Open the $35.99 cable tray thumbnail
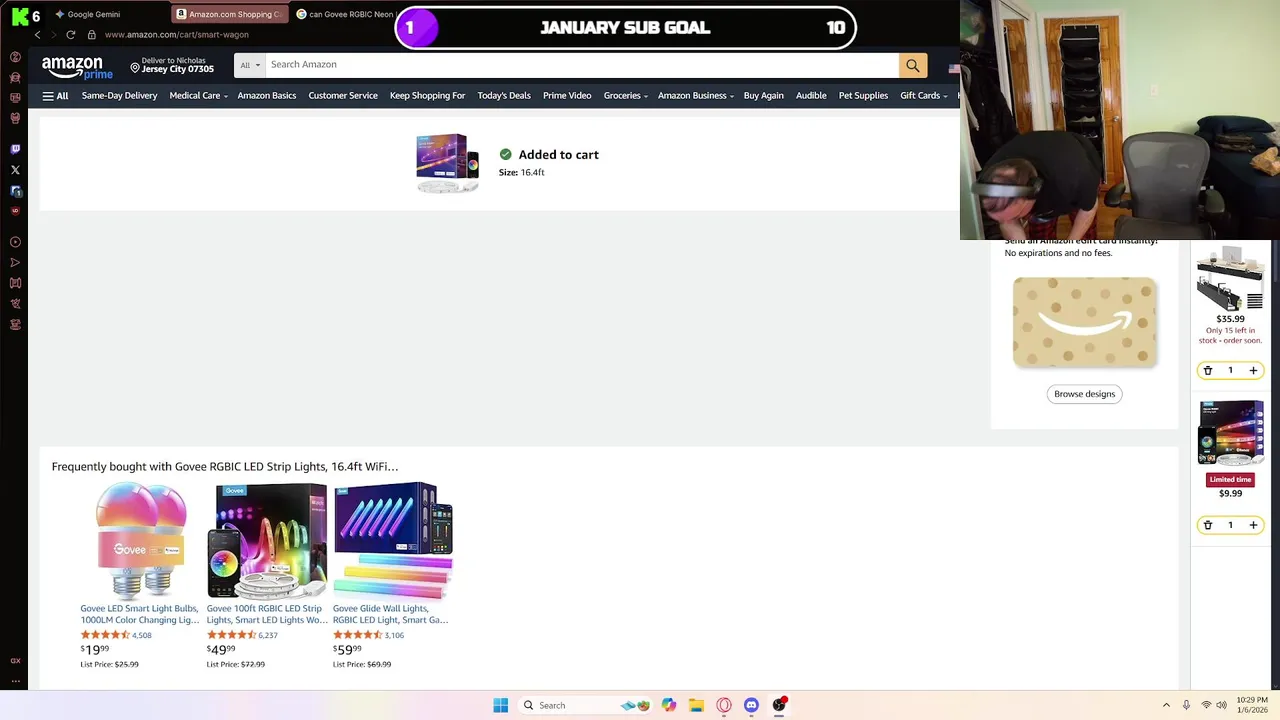1280x720 pixels. coord(1230,277)
